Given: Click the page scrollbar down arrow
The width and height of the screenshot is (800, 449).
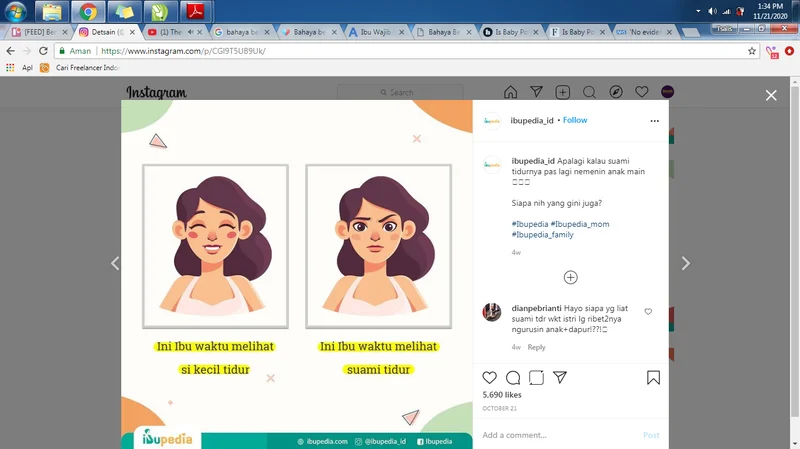Looking at the screenshot, I should click(x=795, y=444).
